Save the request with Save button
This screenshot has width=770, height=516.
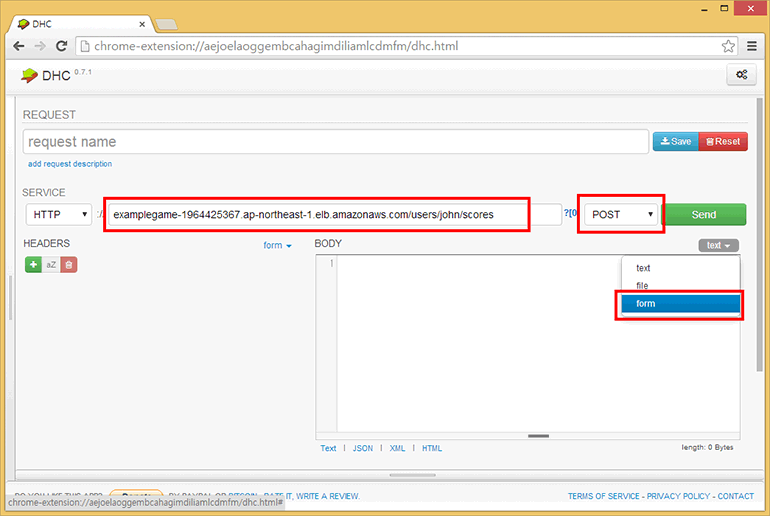[x=676, y=141]
